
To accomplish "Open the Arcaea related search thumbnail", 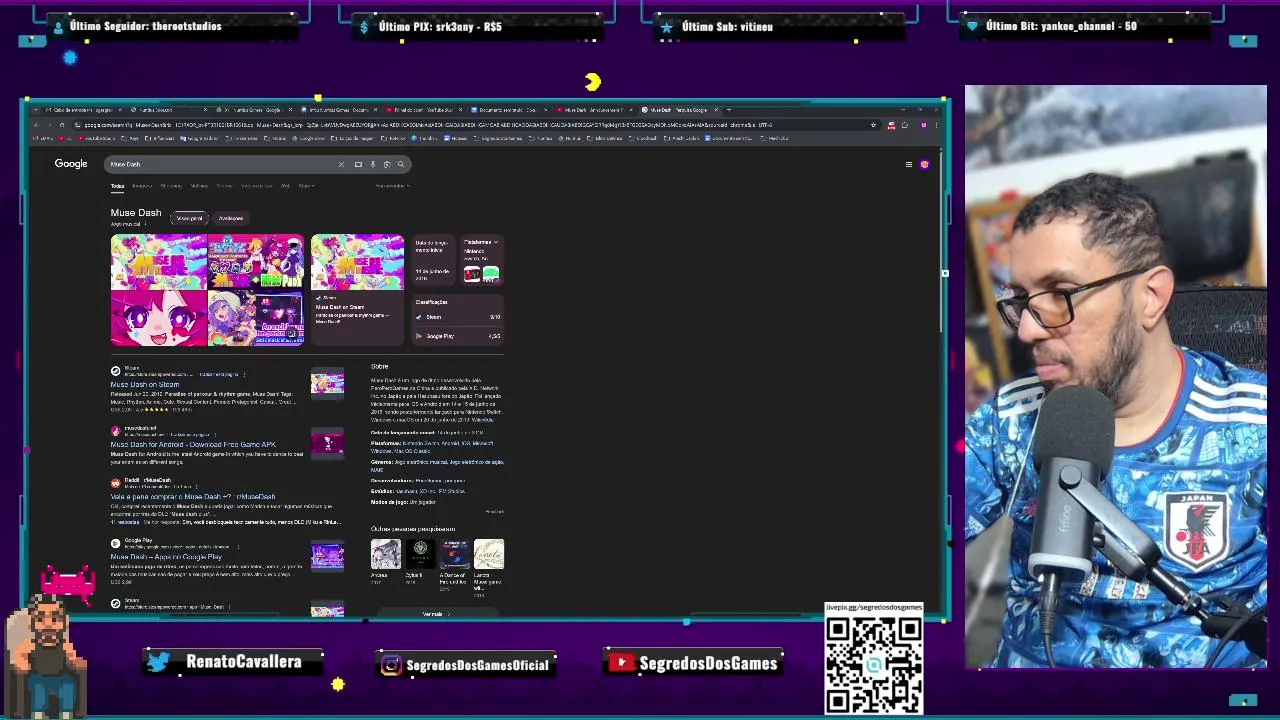I will (x=385, y=554).
